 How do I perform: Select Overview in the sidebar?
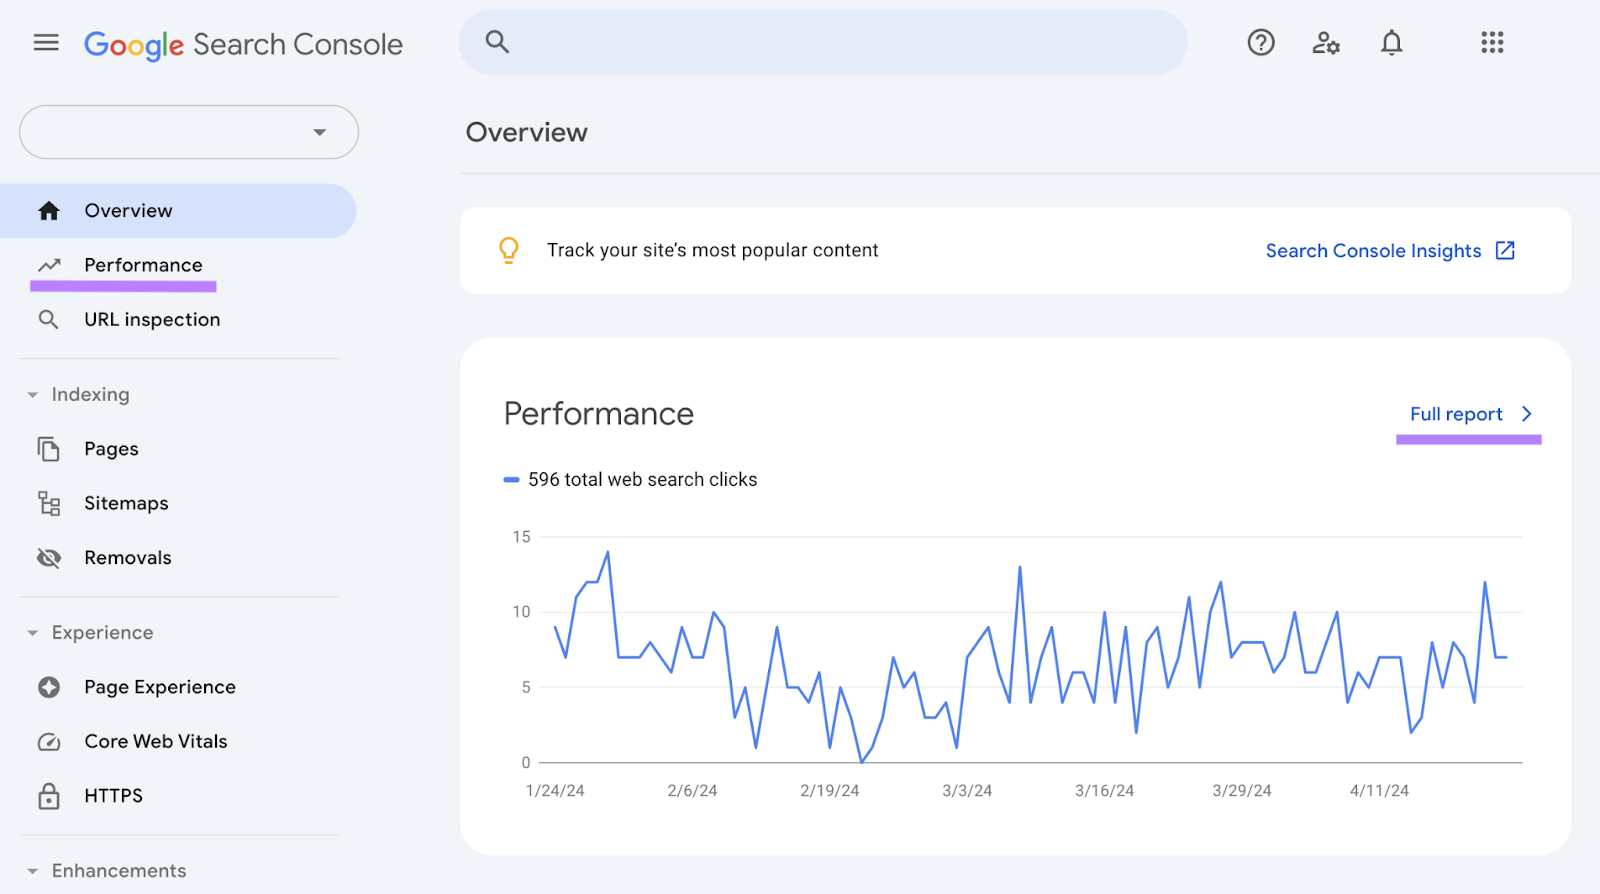click(x=178, y=211)
